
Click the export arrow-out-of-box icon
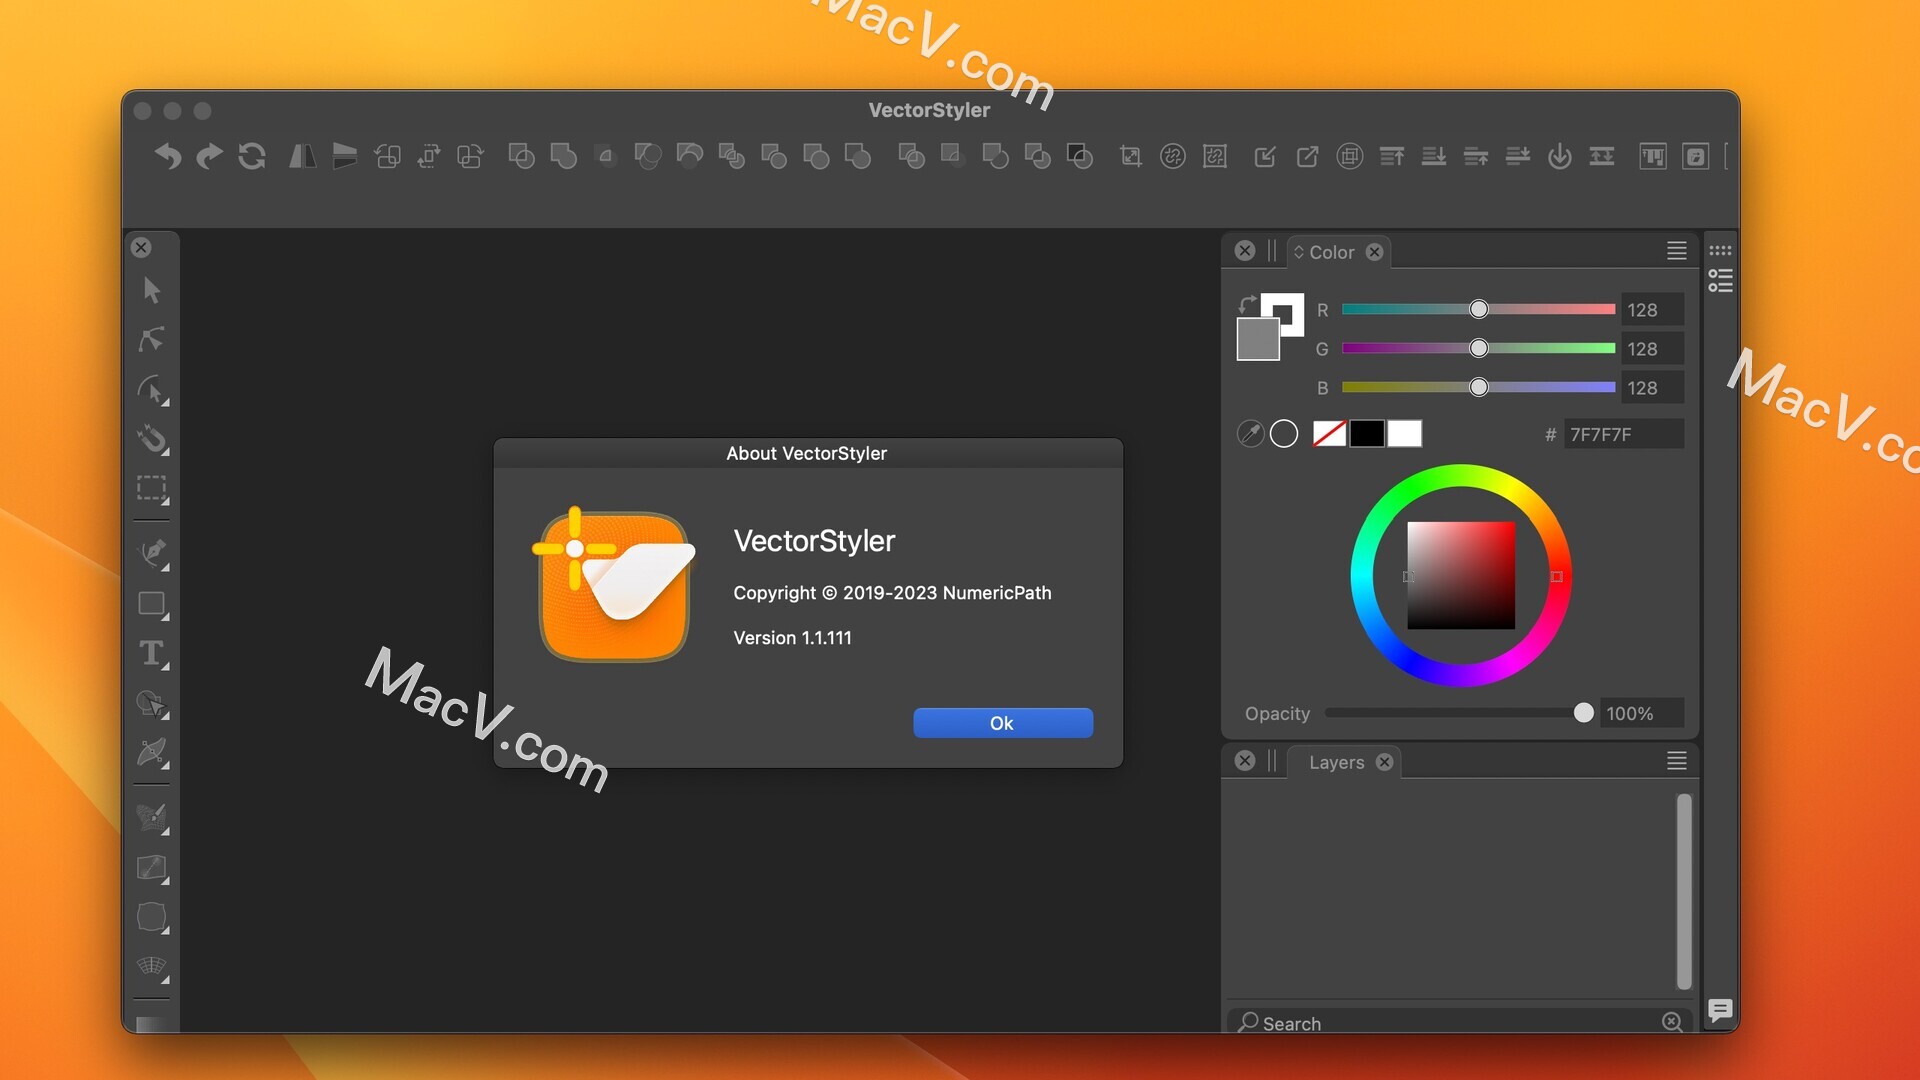point(1307,156)
